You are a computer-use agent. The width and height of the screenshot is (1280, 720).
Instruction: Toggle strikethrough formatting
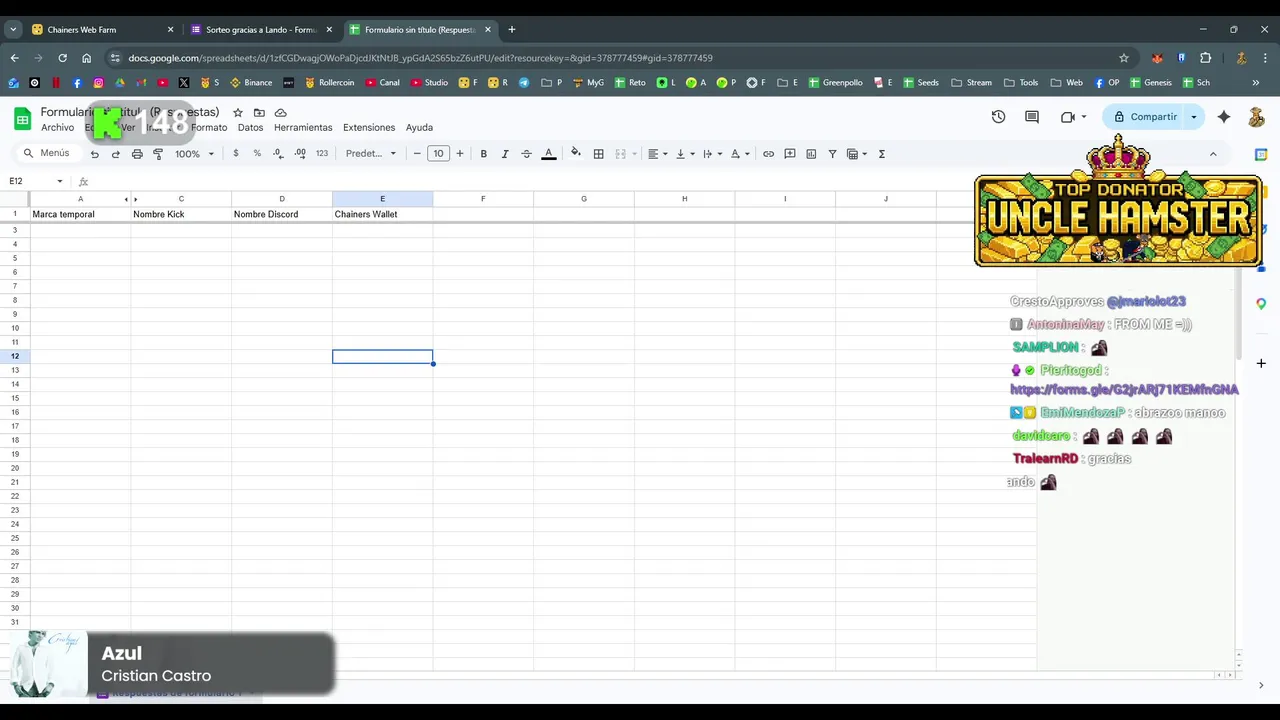click(526, 154)
